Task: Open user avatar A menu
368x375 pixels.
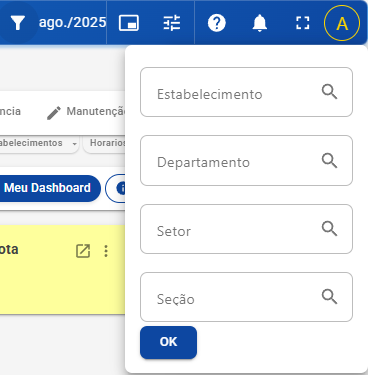Action: [342, 23]
